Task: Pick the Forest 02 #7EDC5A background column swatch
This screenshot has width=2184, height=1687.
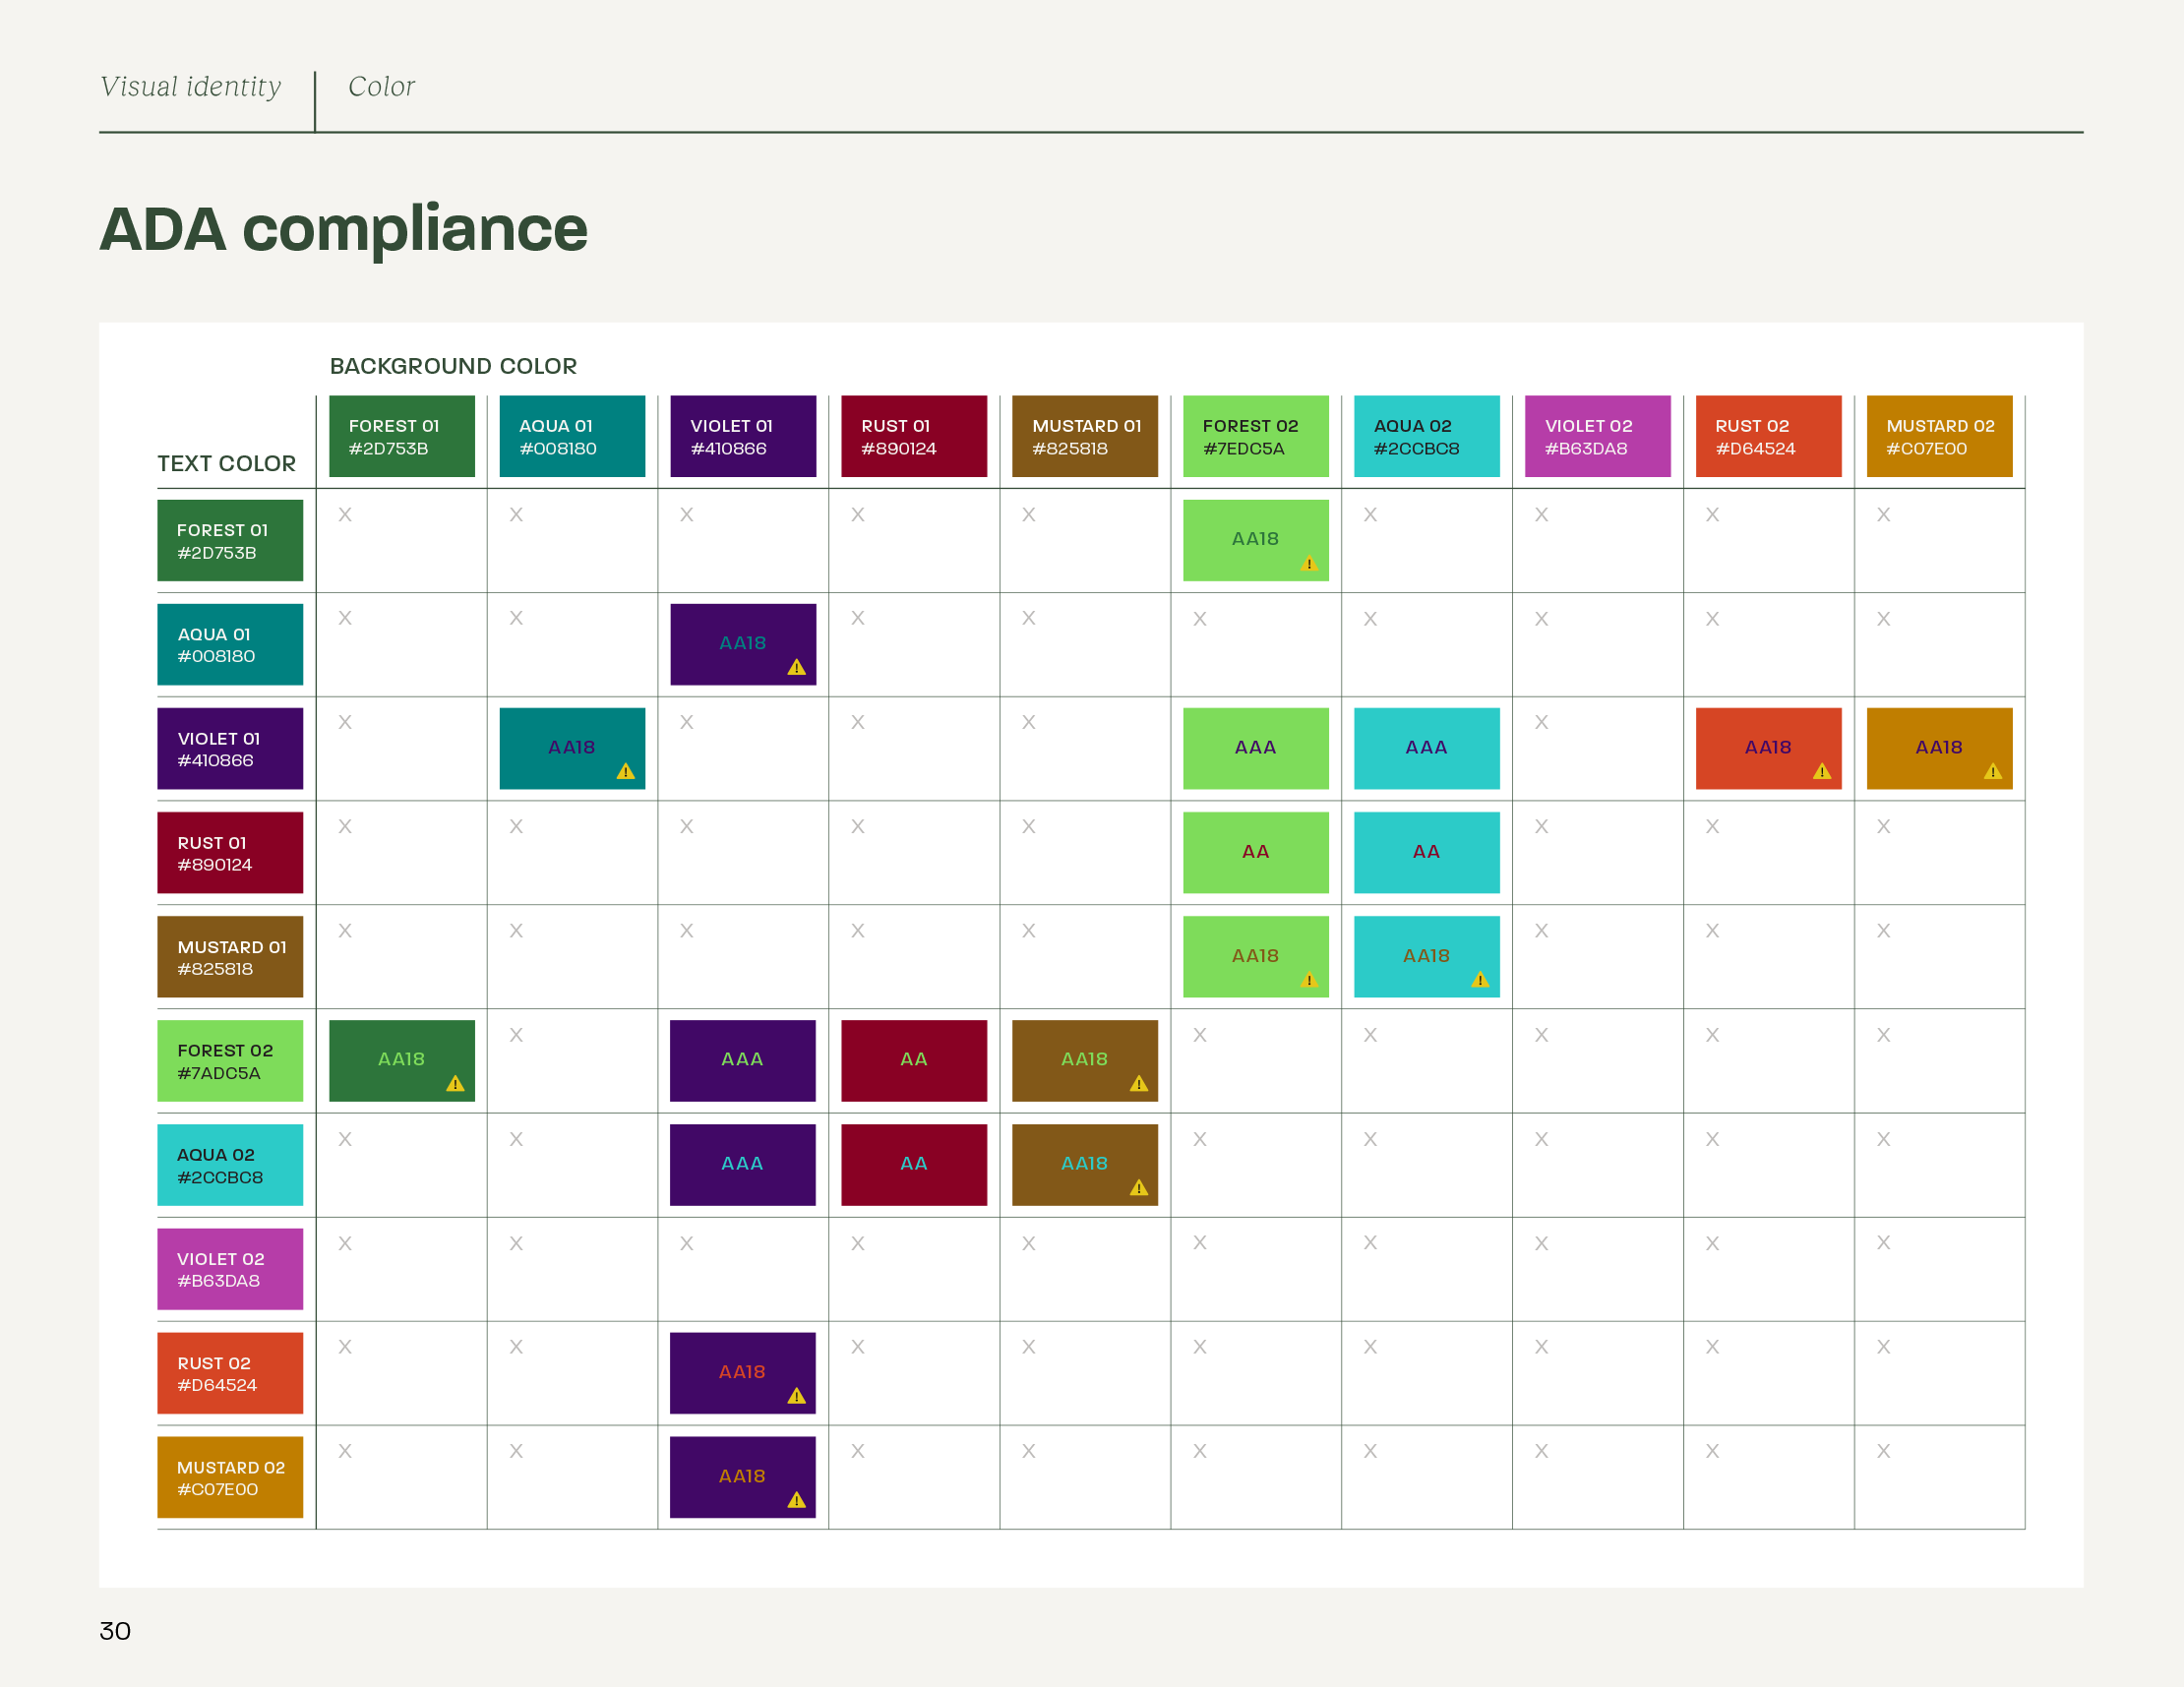Action: point(1256,436)
